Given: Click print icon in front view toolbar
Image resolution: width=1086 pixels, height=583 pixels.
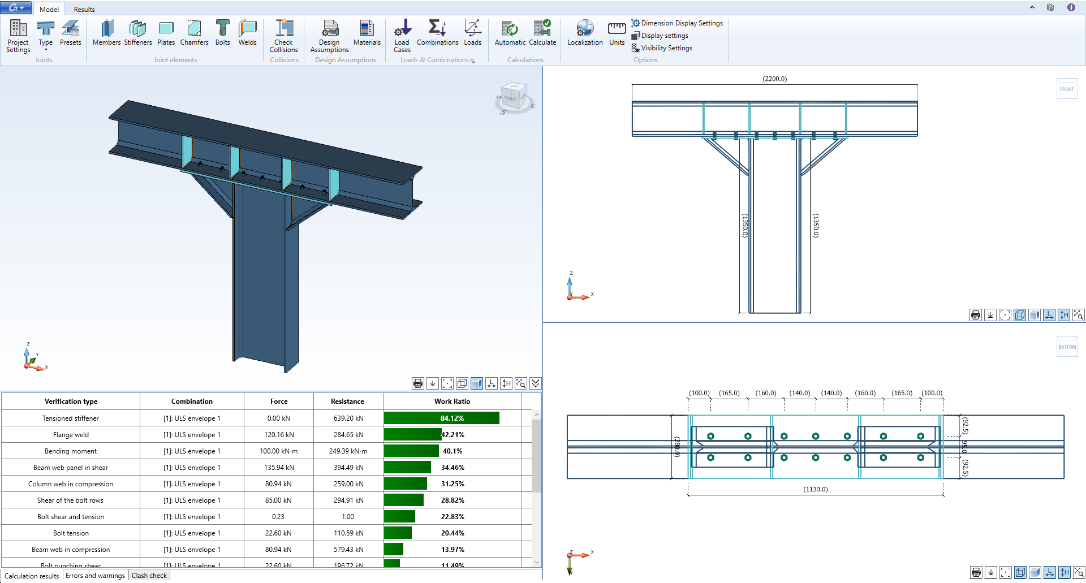Looking at the screenshot, I should [975, 315].
